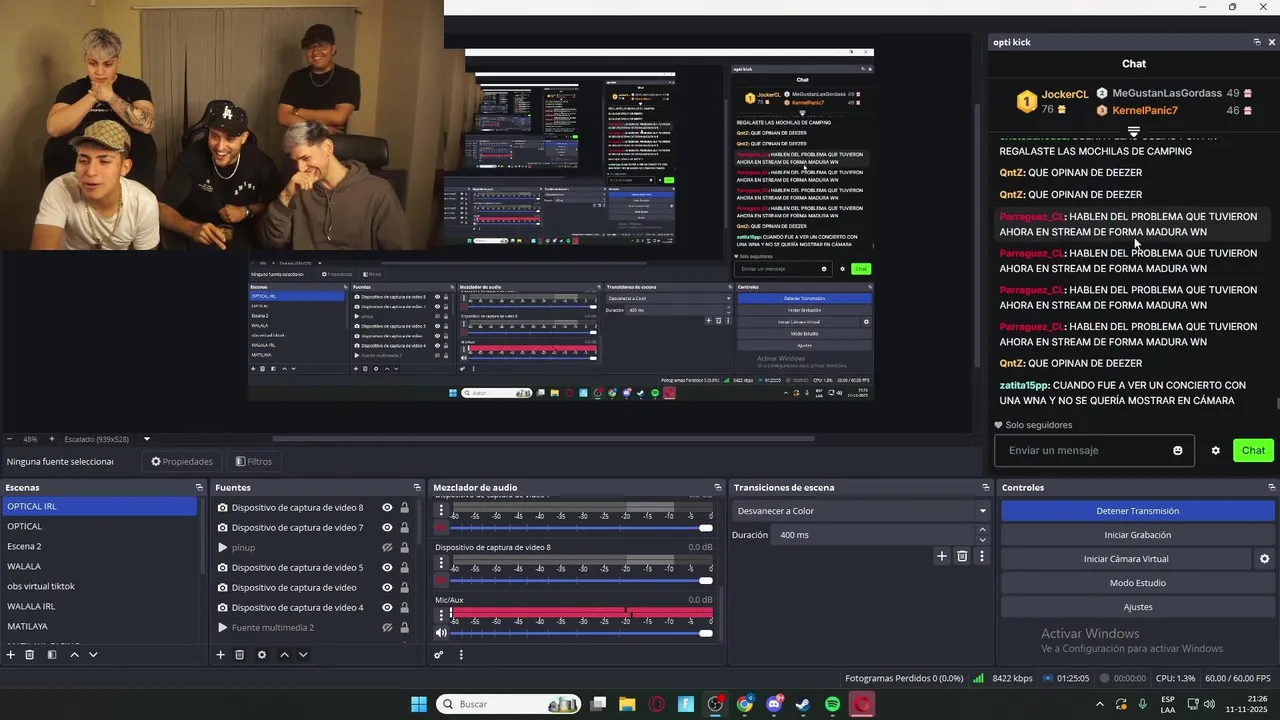This screenshot has width=1280, height=720.
Task: Zoom in the preview with plus icon
Action: (x=52, y=439)
